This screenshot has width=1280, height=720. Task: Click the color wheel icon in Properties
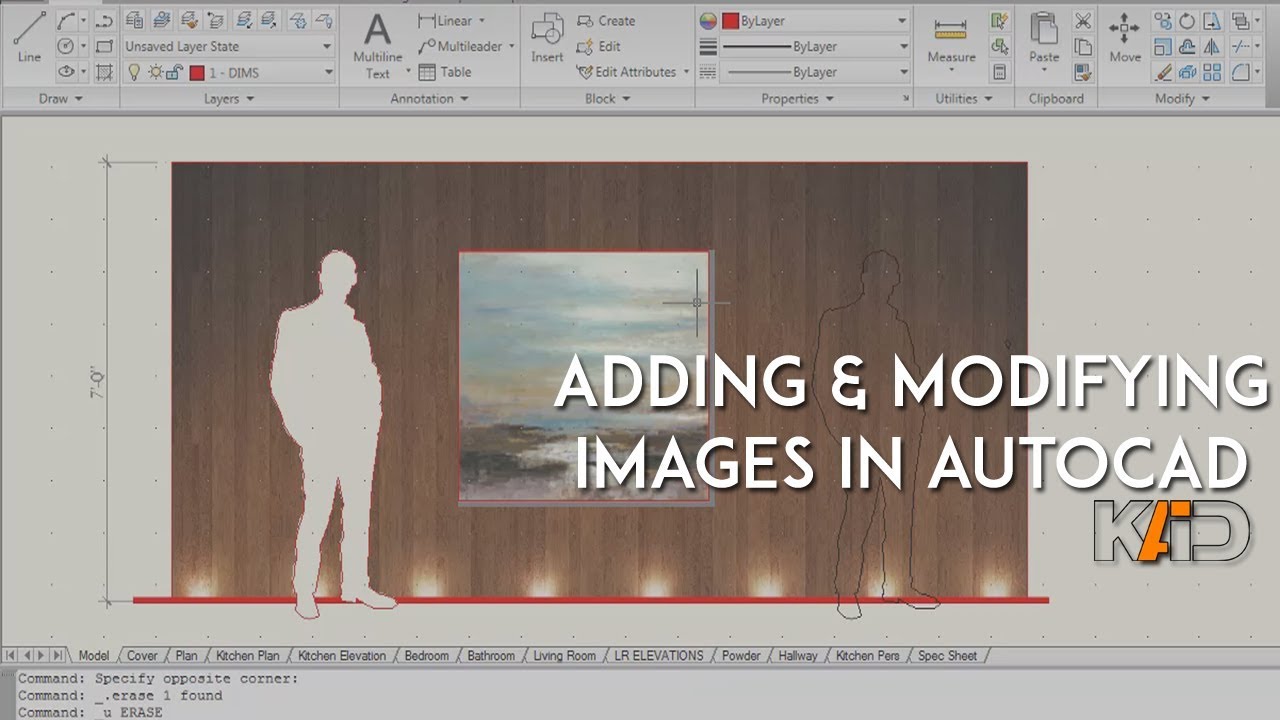[x=708, y=21]
